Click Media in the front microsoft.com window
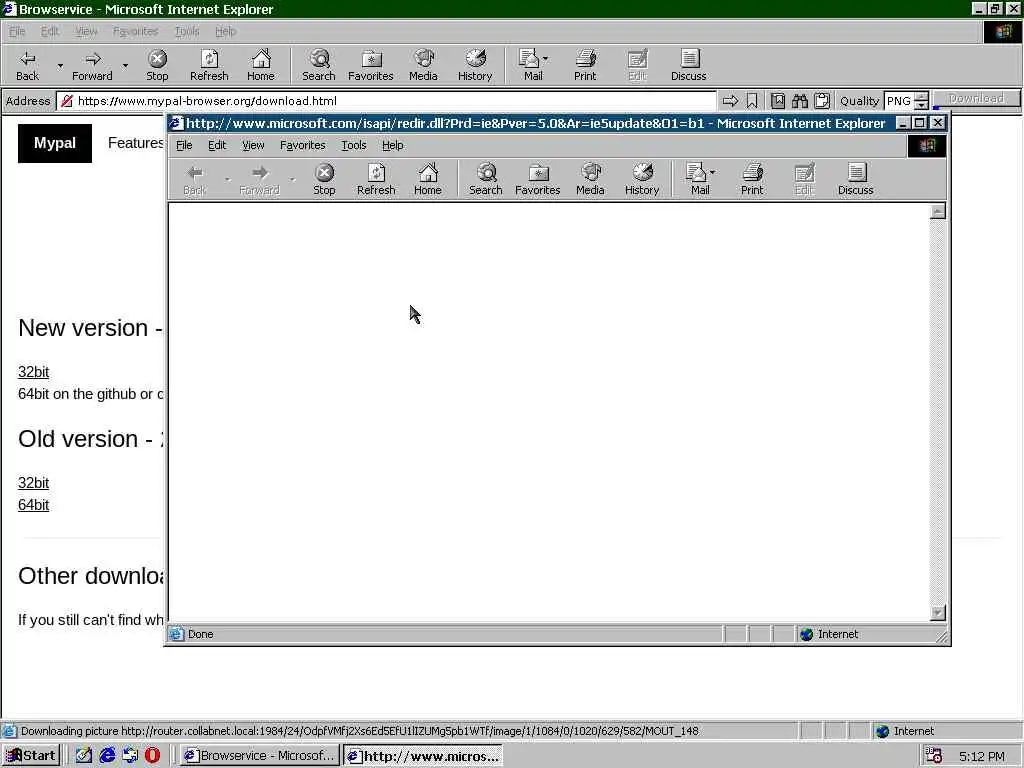The height and width of the screenshot is (768, 1024). click(x=590, y=180)
